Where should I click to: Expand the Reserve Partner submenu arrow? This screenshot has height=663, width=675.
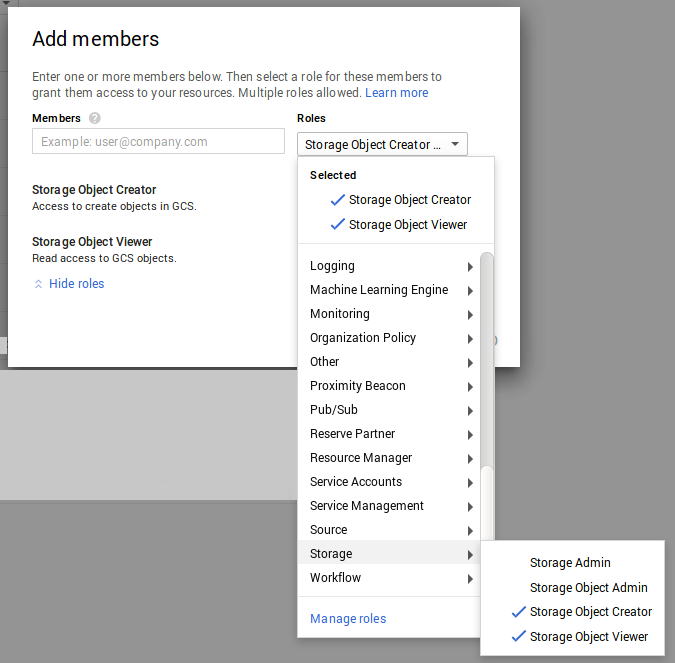470,435
